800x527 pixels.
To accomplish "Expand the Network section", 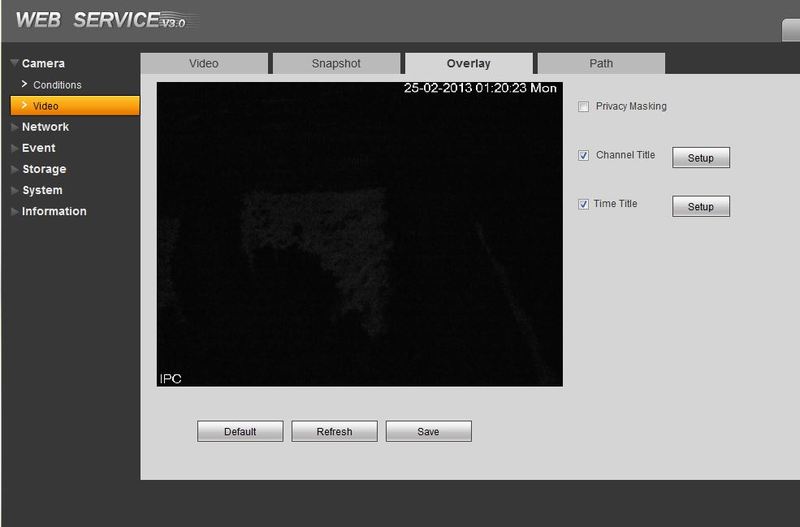I will coord(45,127).
